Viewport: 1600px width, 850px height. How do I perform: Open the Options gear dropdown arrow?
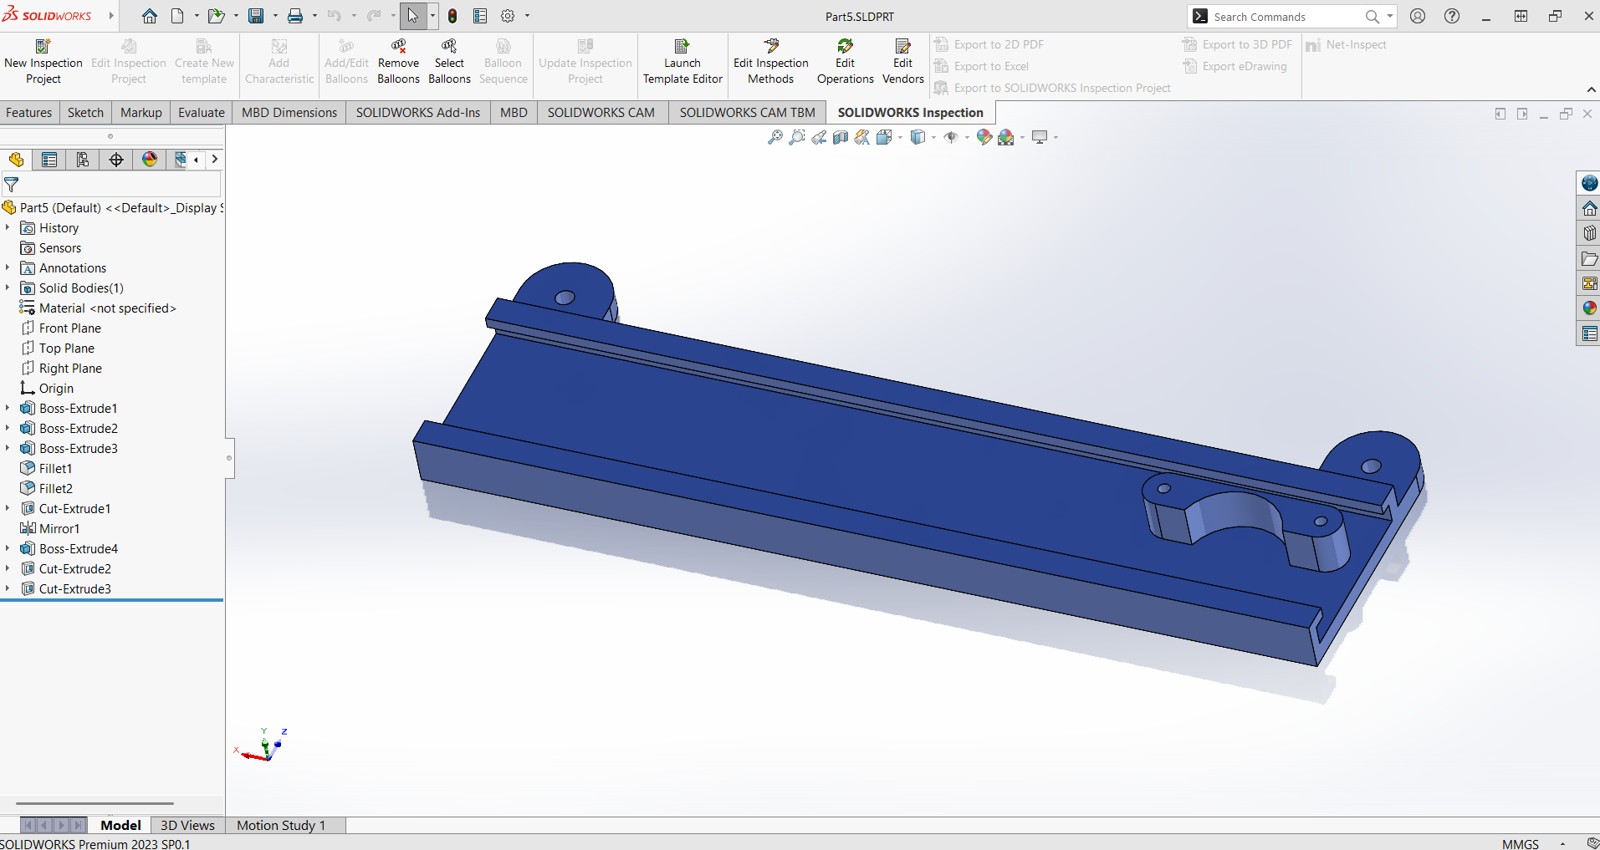[527, 16]
